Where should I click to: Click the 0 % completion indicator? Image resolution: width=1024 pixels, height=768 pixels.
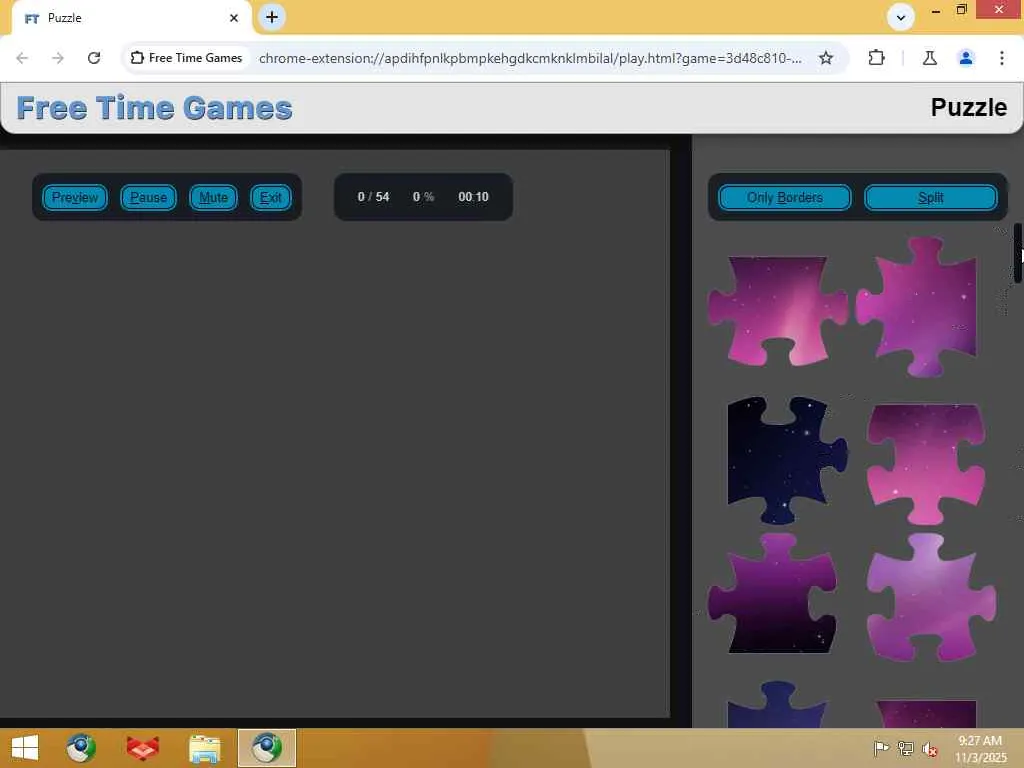coord(423,197)
